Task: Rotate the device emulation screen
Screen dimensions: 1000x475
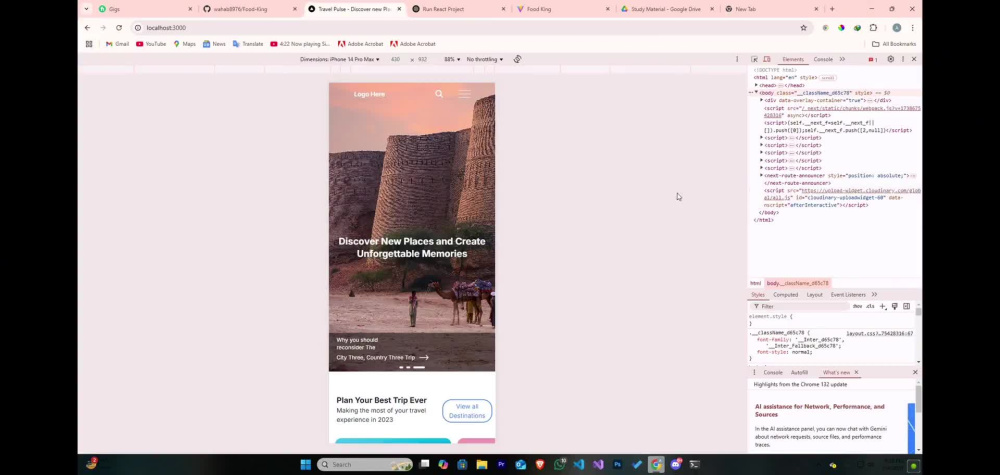Action: 517,59
